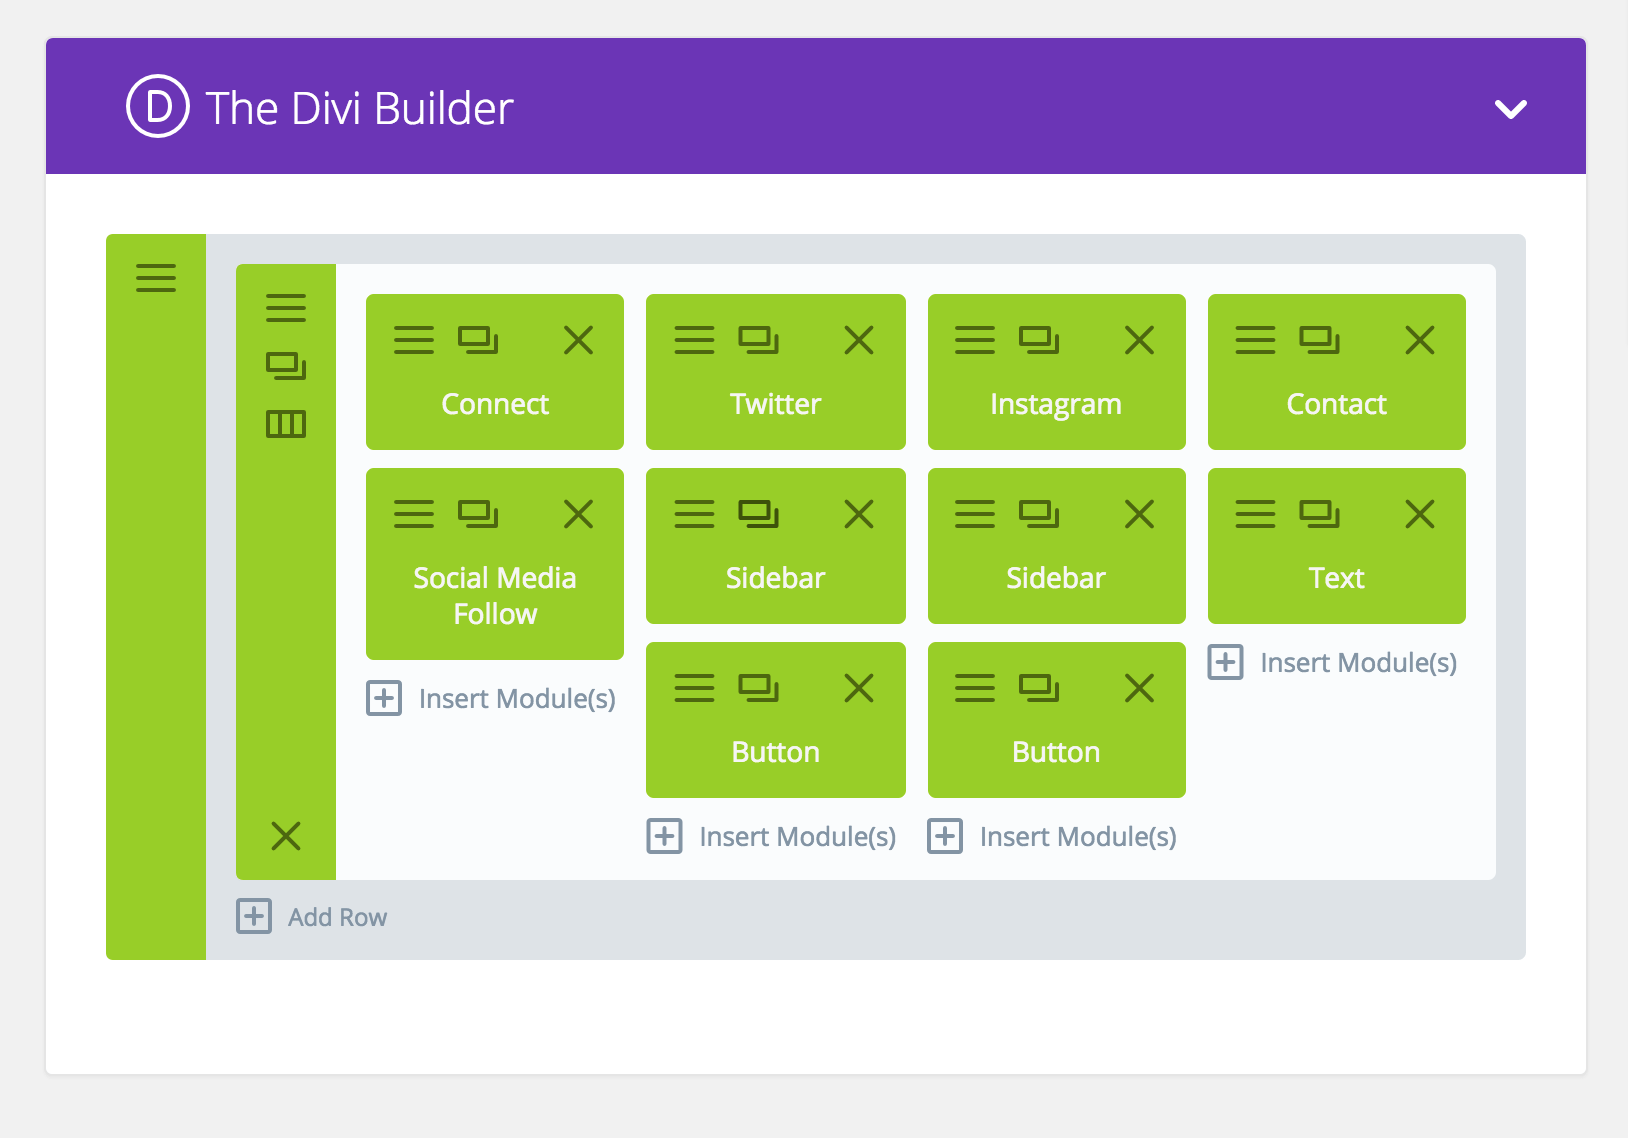Click the Divi logo icon

pos(158,106)
